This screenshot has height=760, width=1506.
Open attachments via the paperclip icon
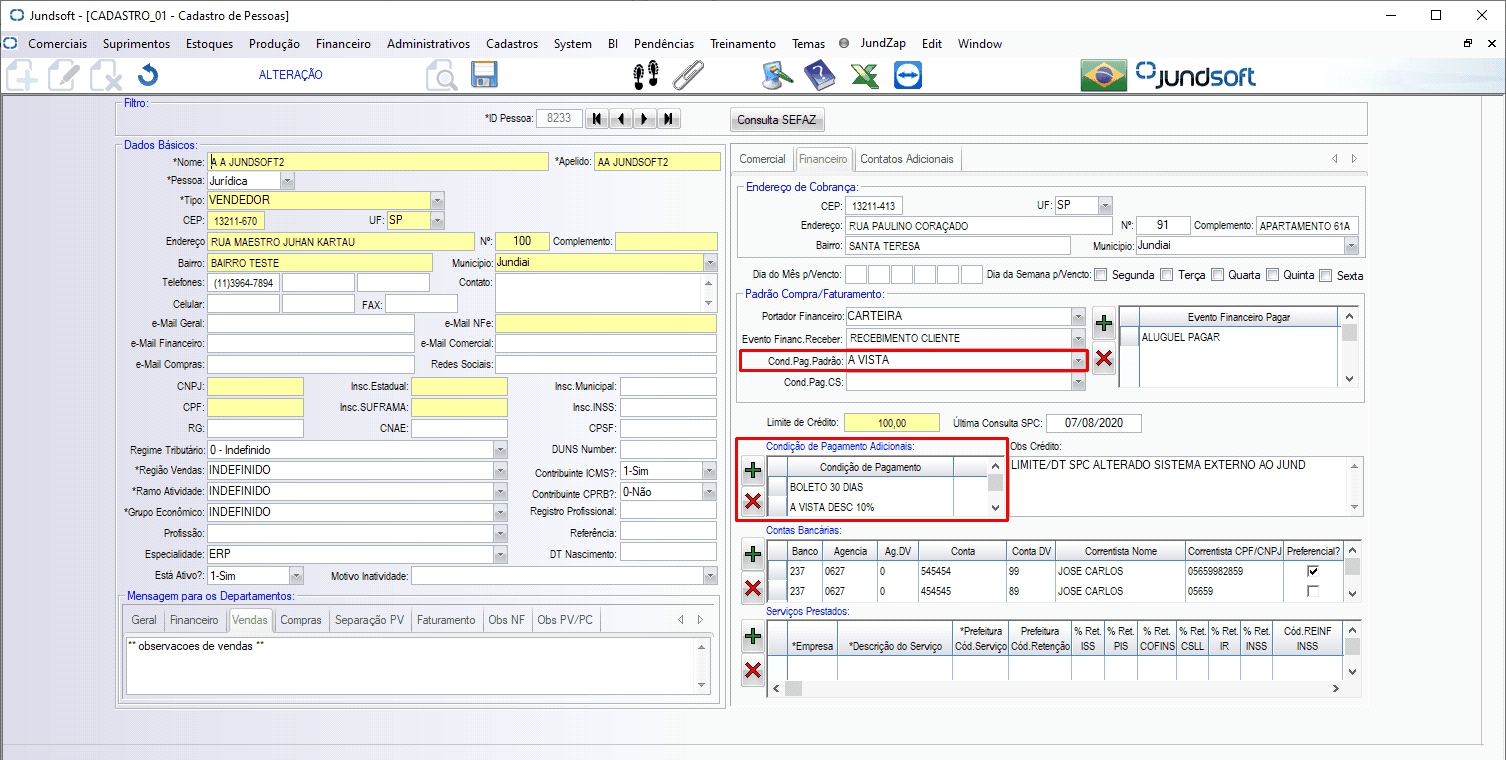coord(688,75)
